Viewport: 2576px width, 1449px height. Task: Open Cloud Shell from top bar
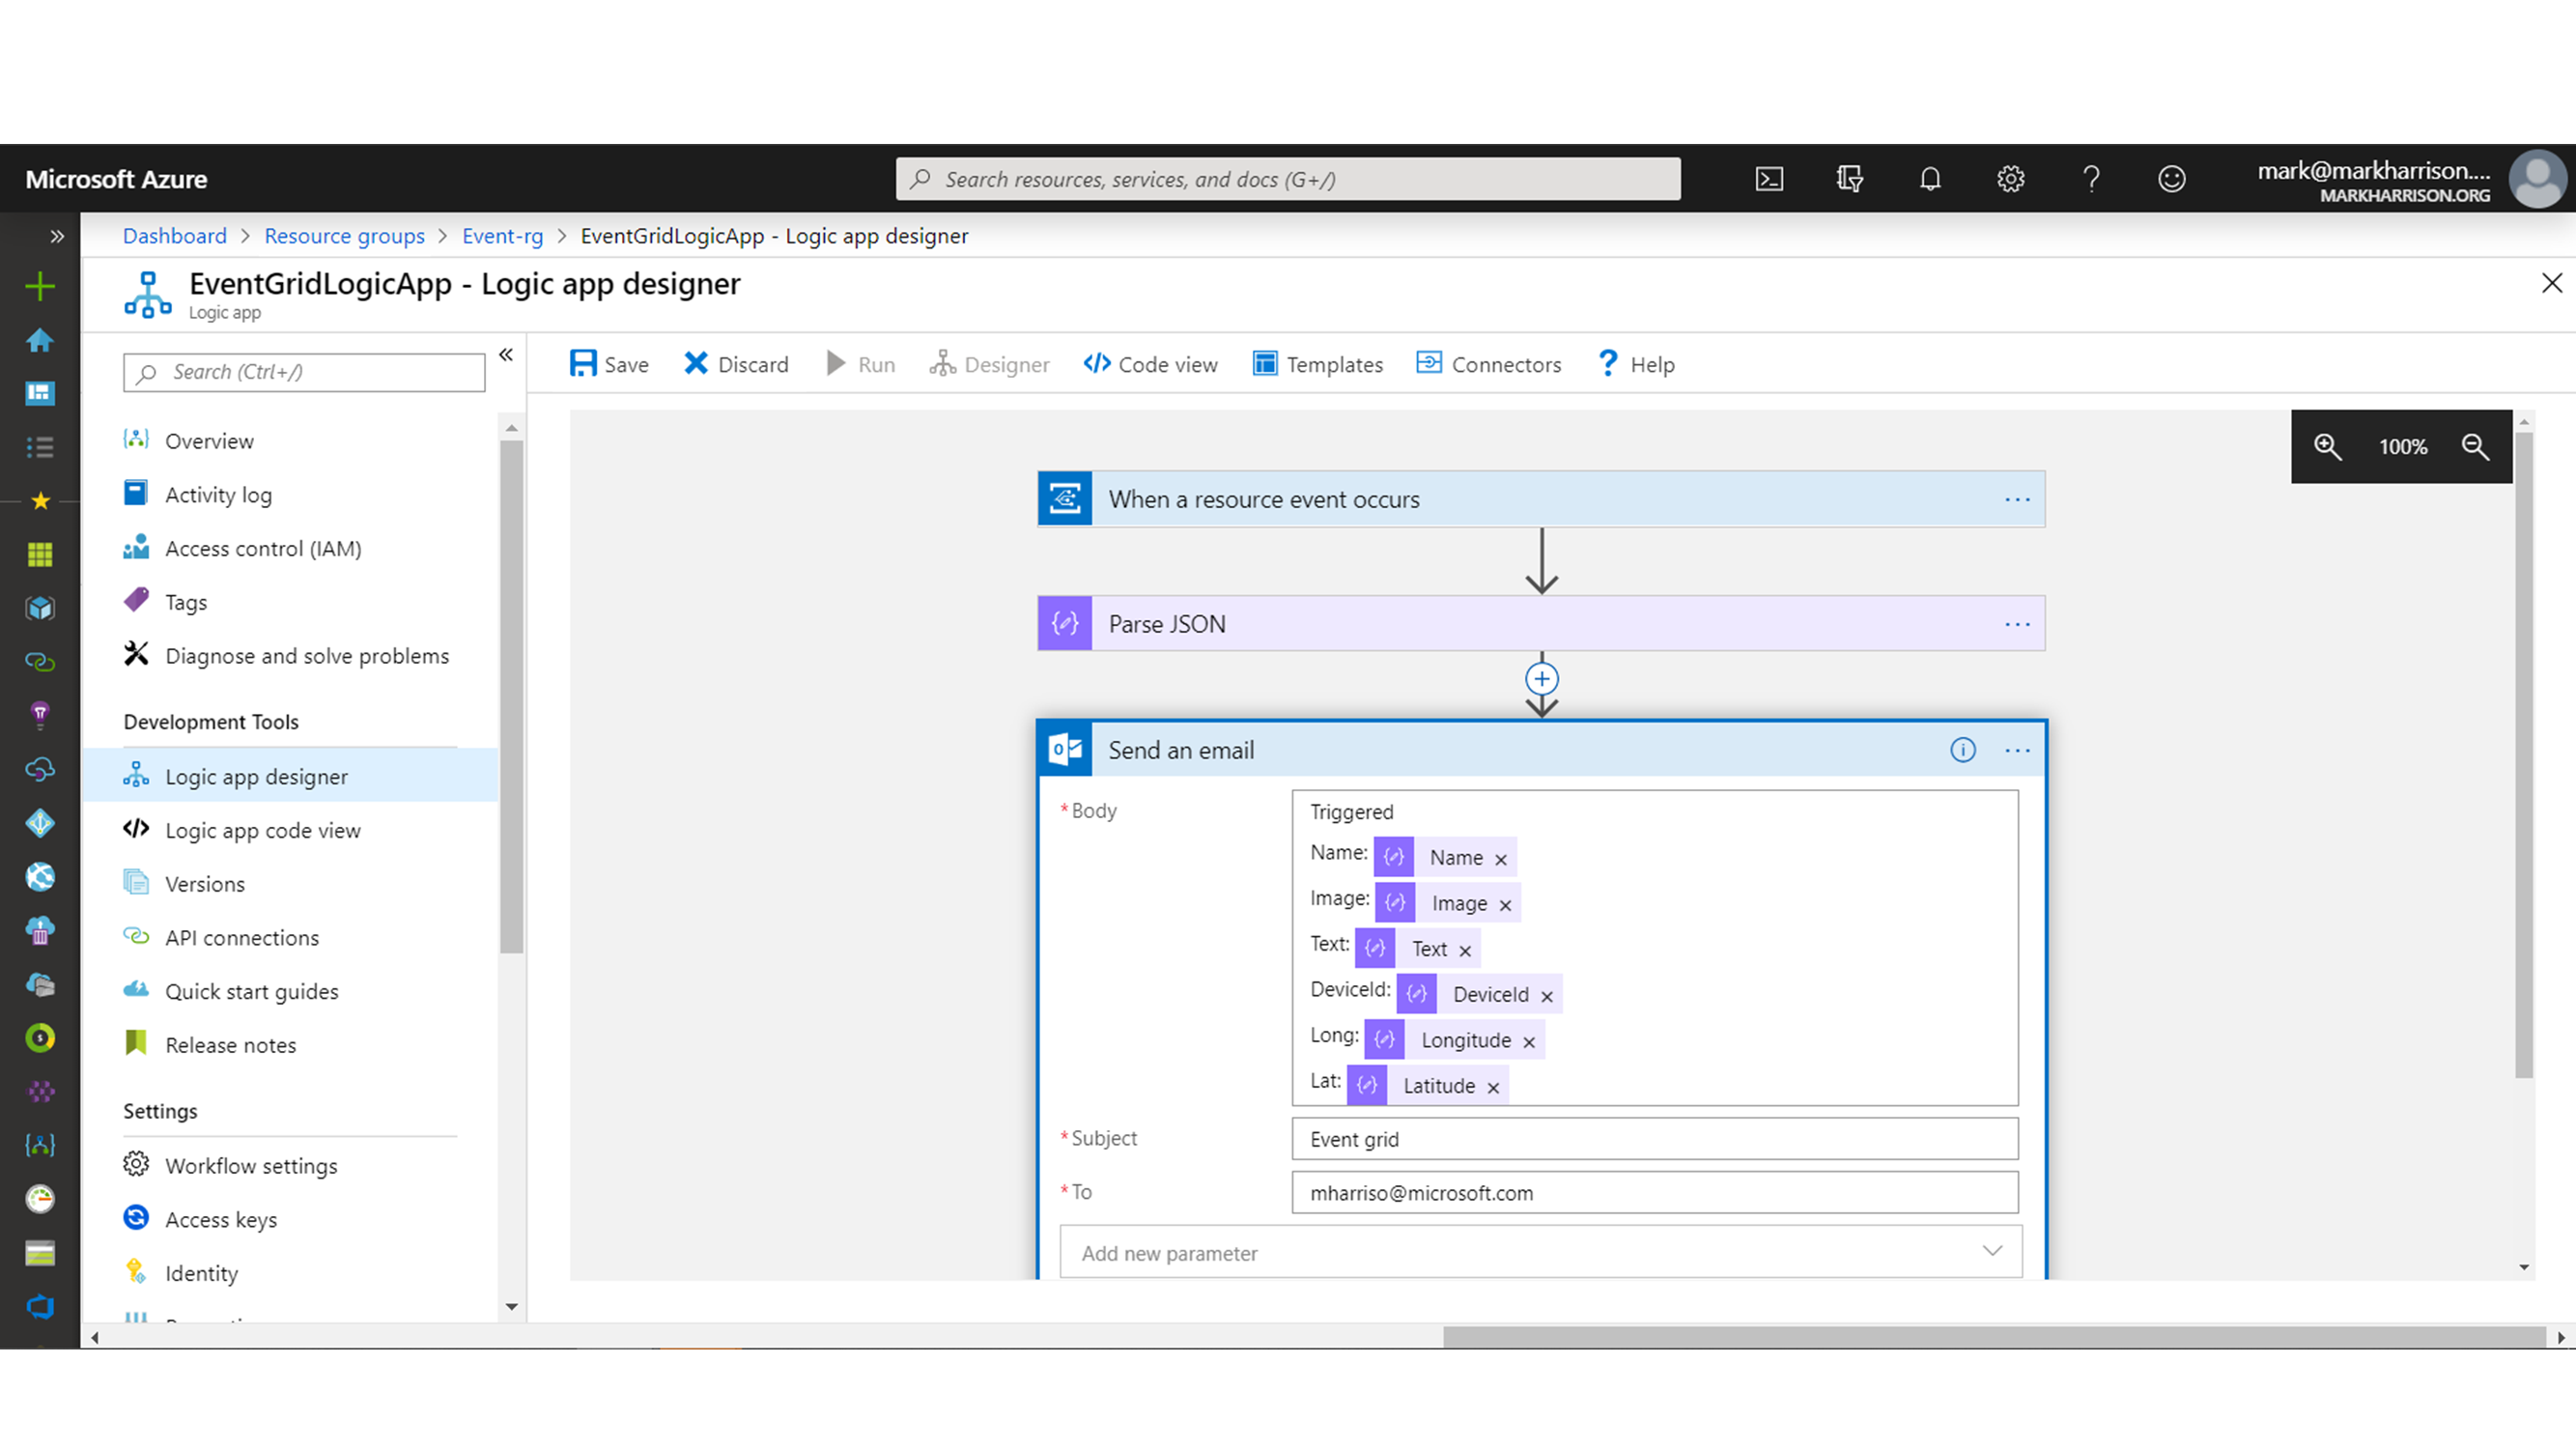tap(1769, 179)
